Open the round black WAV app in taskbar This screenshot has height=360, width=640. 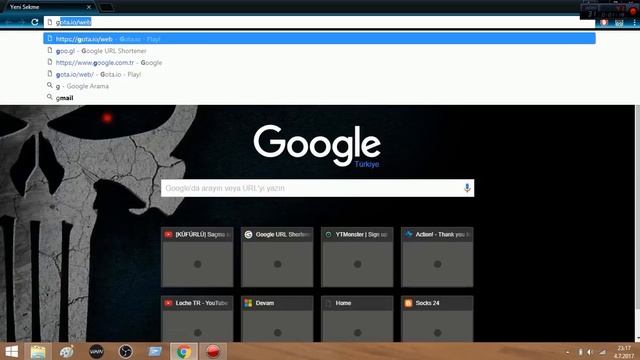pos(96,351)
